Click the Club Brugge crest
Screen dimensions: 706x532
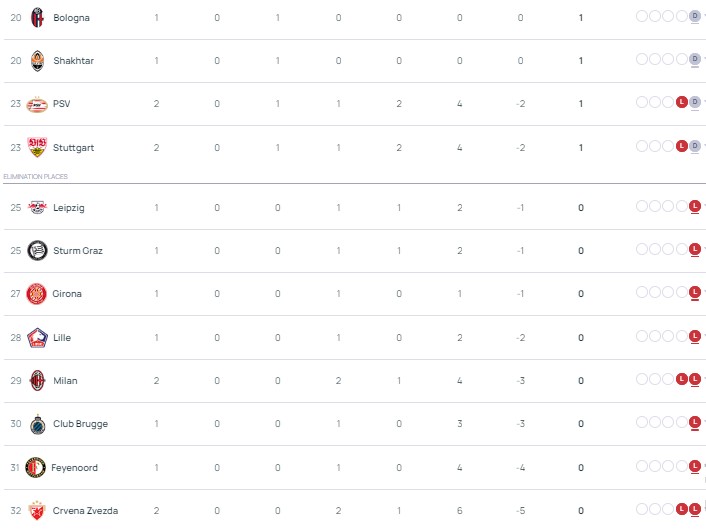[x=37, y=424]
